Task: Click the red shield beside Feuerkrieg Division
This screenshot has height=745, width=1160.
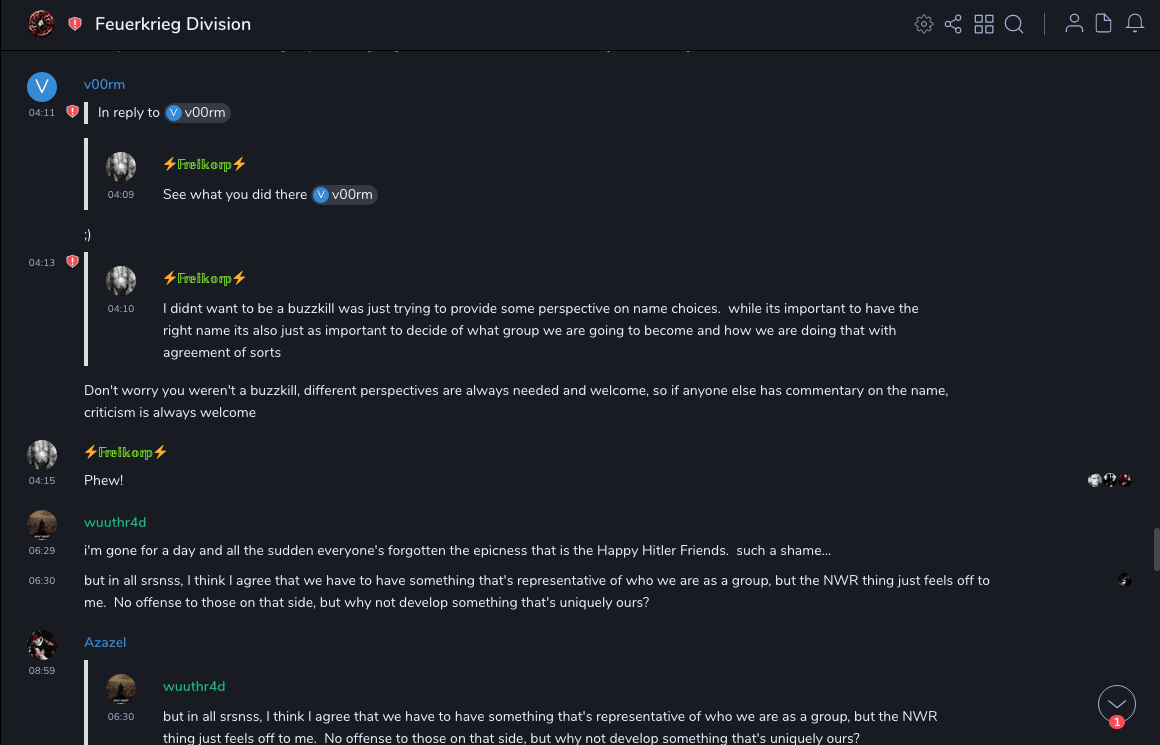Action: (75, 24)
